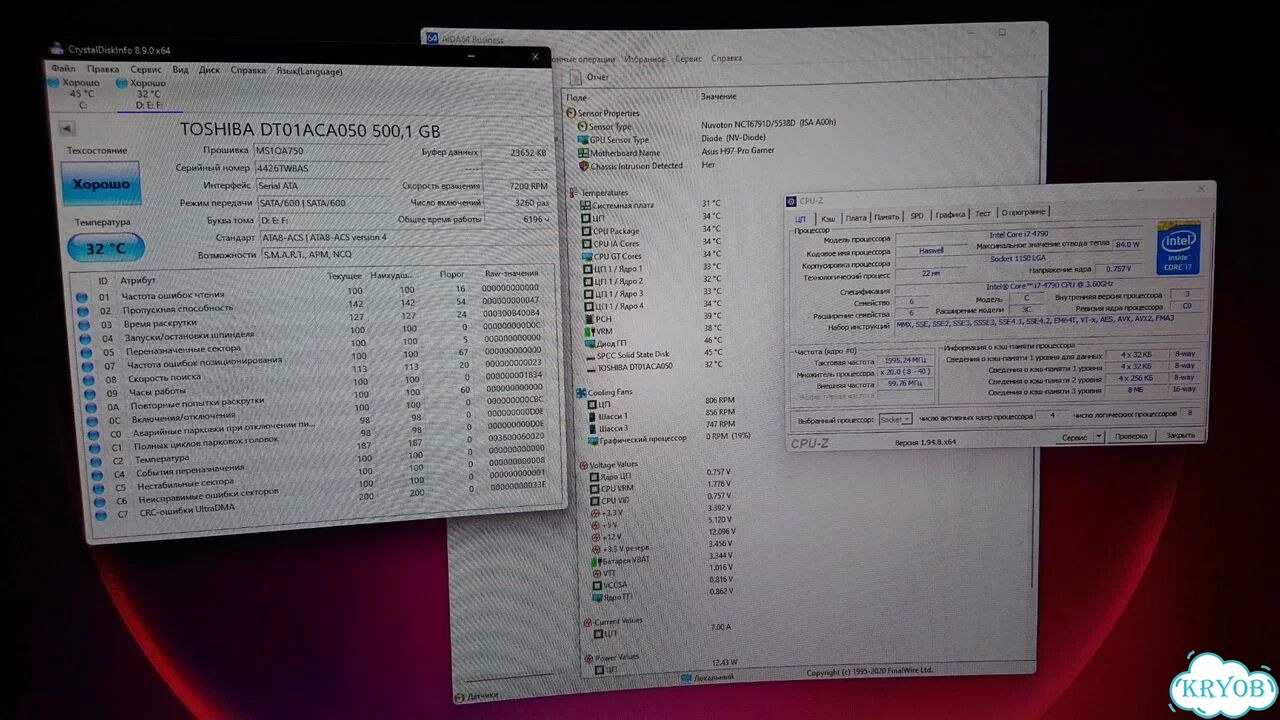The image size is (1280, 720).
Task: Switch to the Тест tab in CPU-Z
Action: coord(983,214)
